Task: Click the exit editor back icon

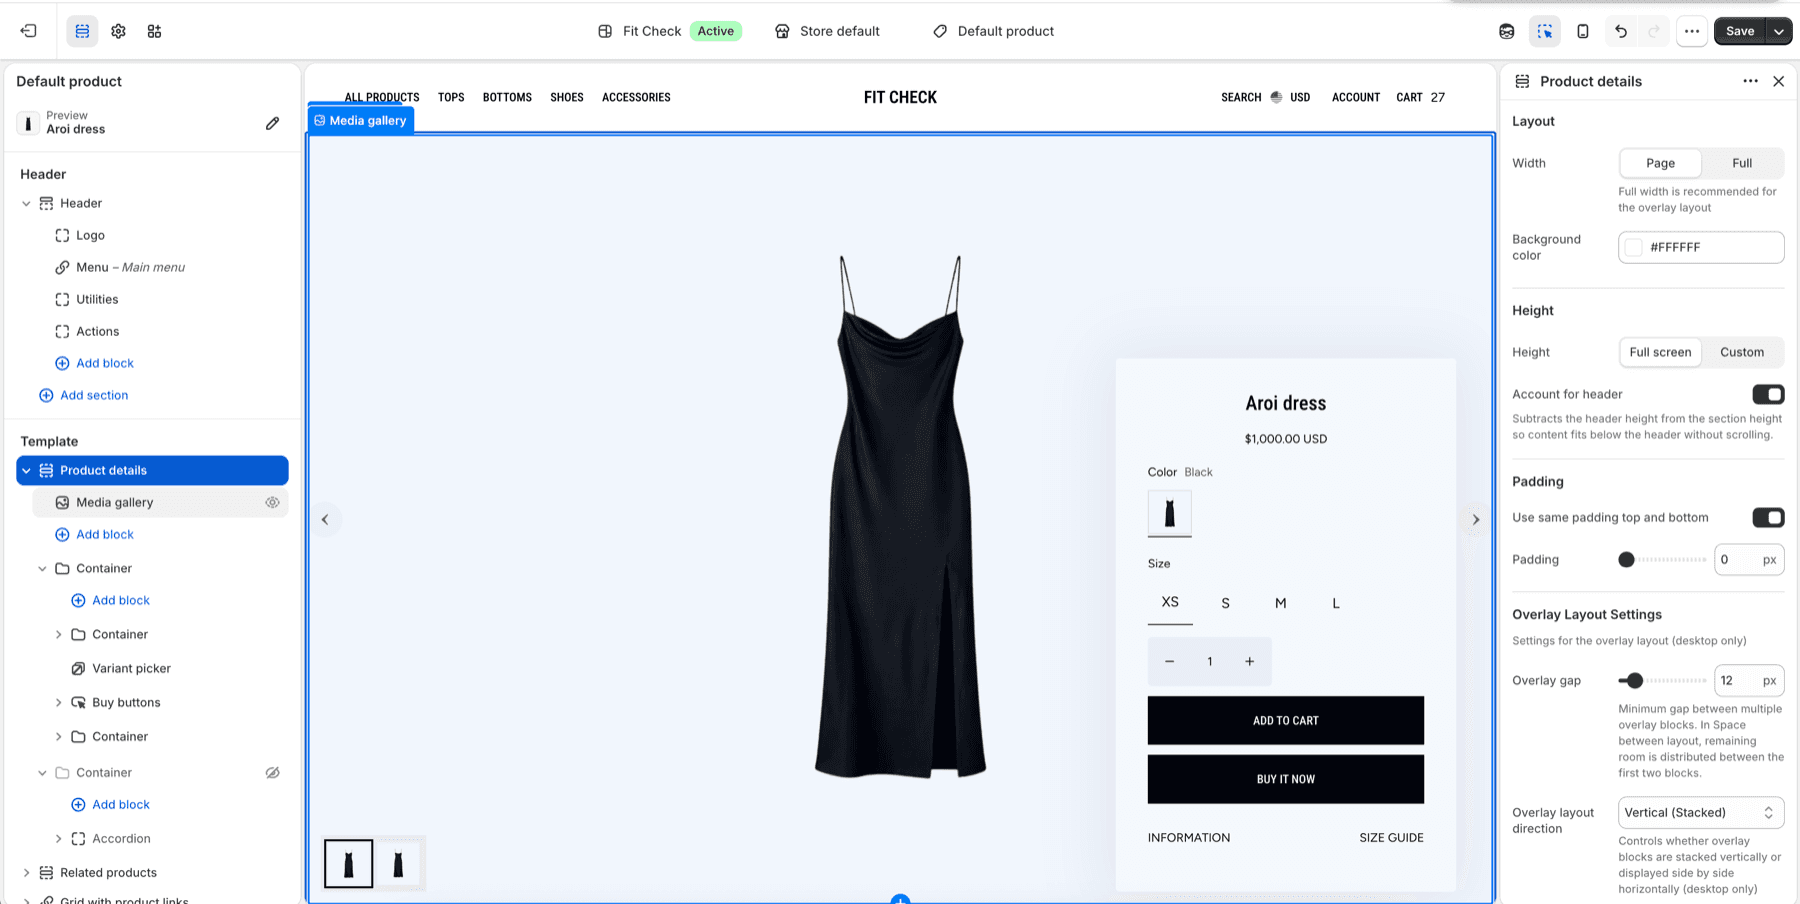Action: click(x=29, y=31)
